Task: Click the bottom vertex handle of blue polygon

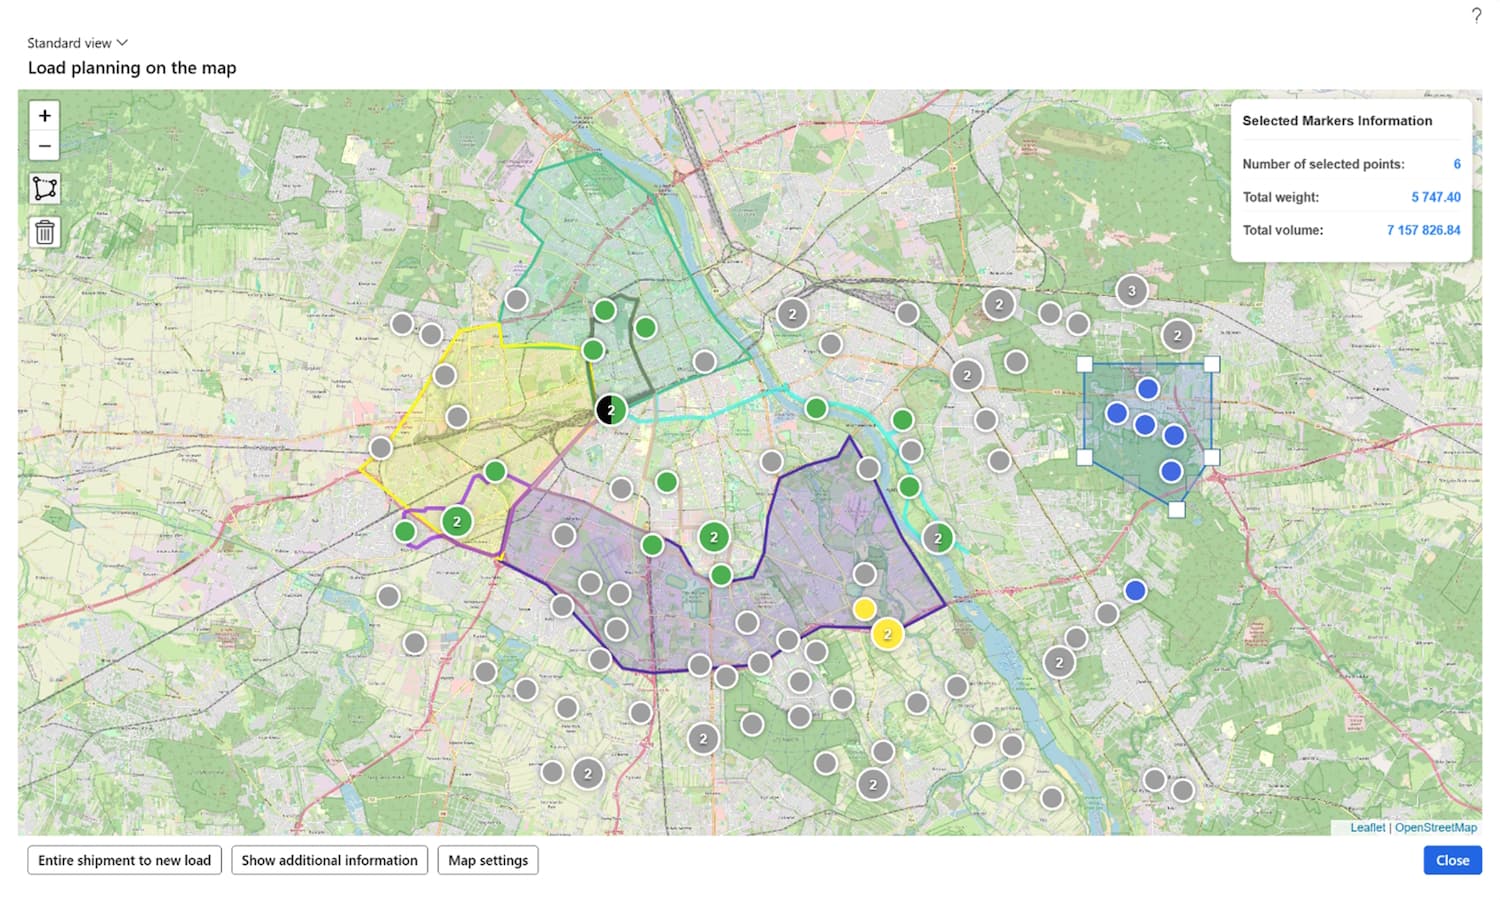Action: [1177, 510]
